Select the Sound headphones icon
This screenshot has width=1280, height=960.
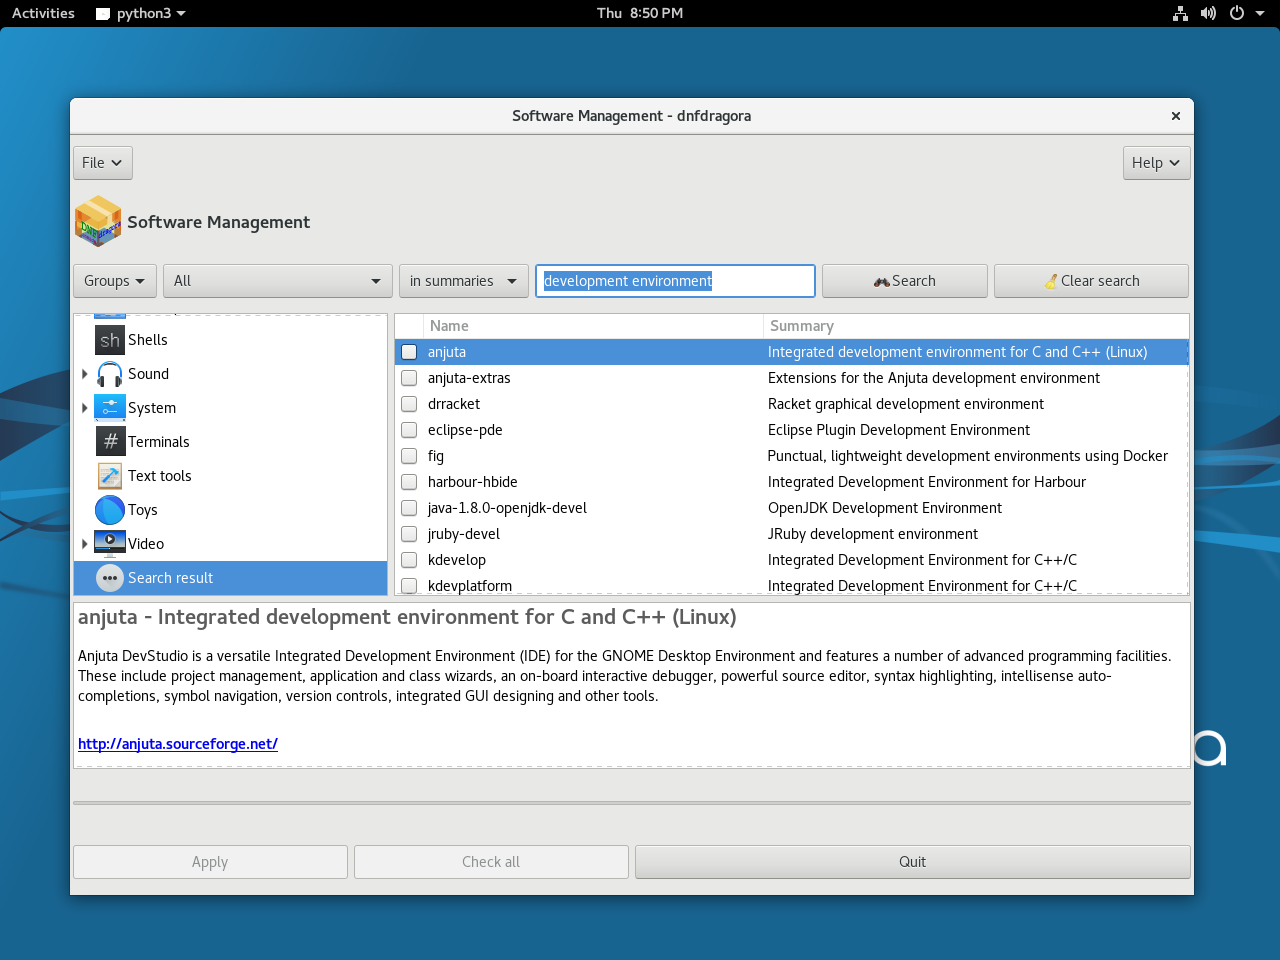point(110,374)
